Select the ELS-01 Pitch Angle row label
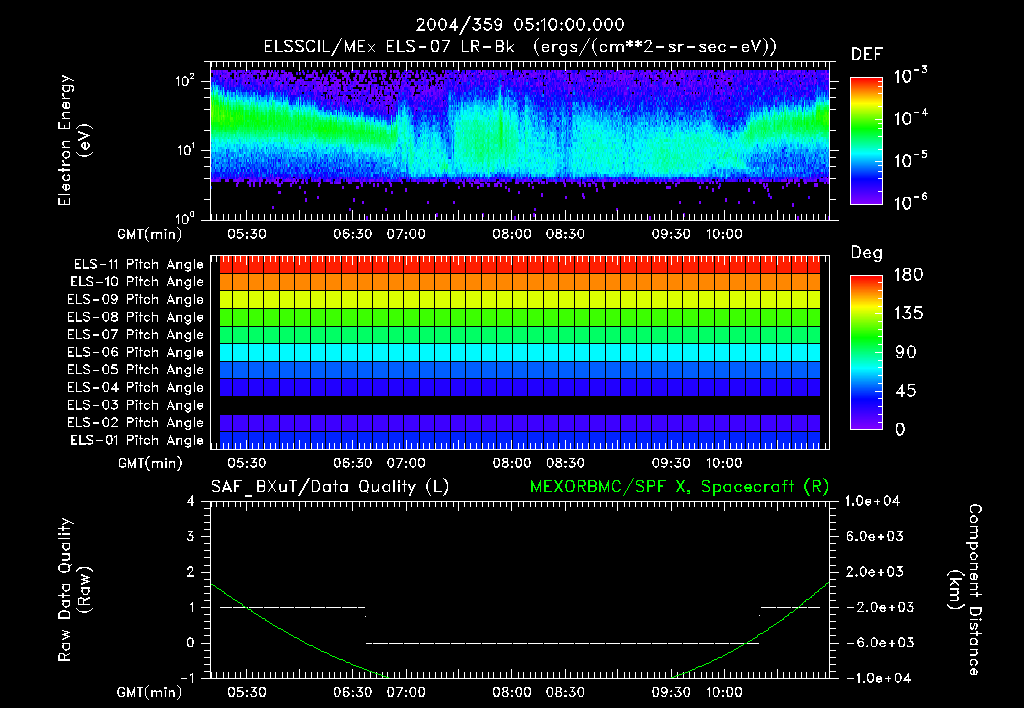Screen dimensions: 1024x708 pyautogui.click(x=135, y=440)
